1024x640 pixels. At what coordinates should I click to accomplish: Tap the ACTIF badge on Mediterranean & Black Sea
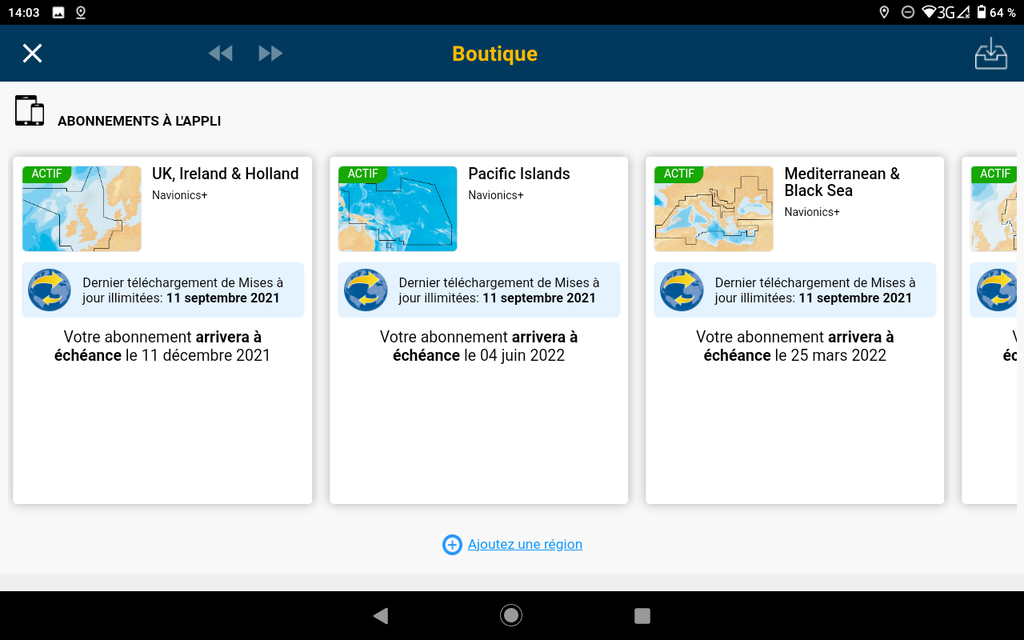click(679, 174)
